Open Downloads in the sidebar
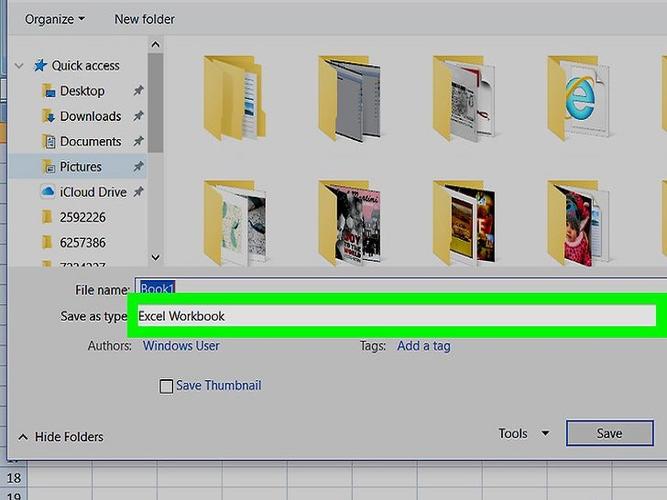 point(91,116)
